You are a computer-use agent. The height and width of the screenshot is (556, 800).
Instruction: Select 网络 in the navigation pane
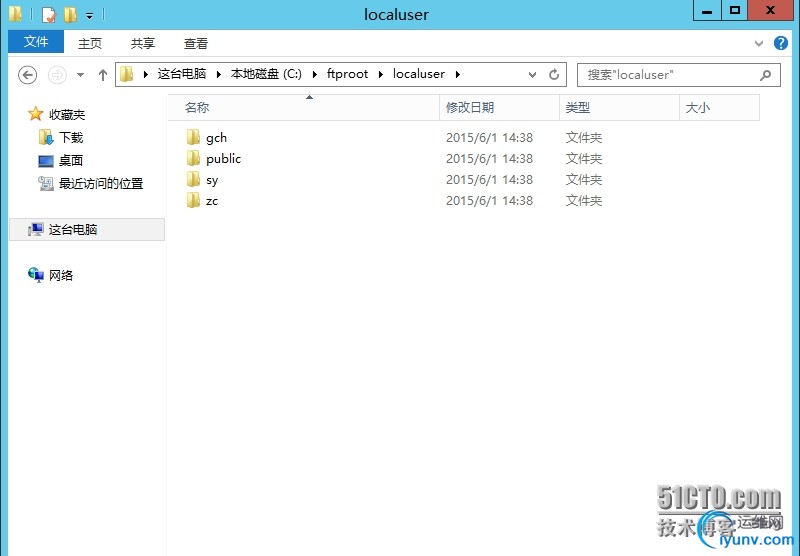click(61, 275)
